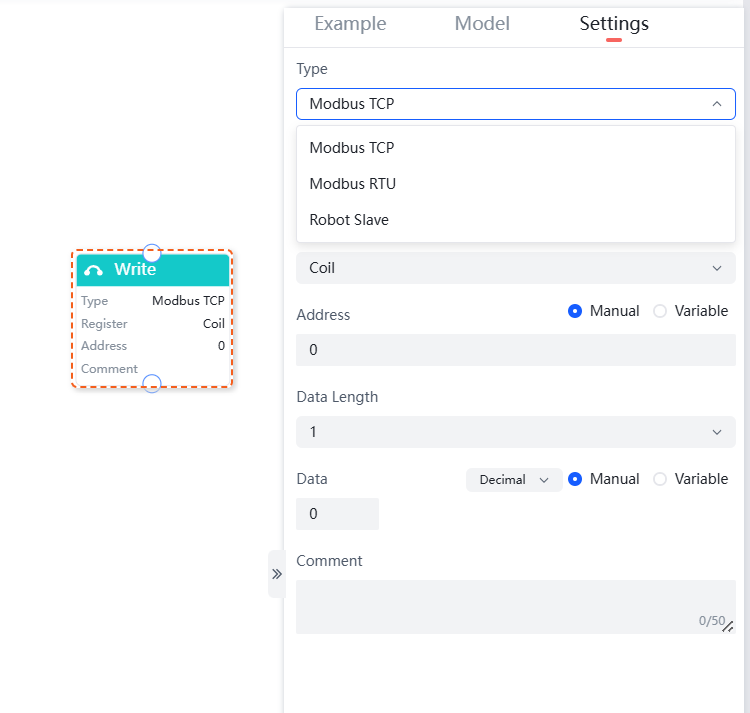Click the Data value input field
This screenshot has width=750, height=713.
337,514
